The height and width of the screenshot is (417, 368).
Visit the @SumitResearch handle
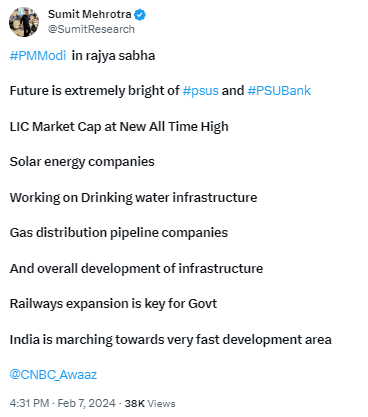[x=91, y=29]
